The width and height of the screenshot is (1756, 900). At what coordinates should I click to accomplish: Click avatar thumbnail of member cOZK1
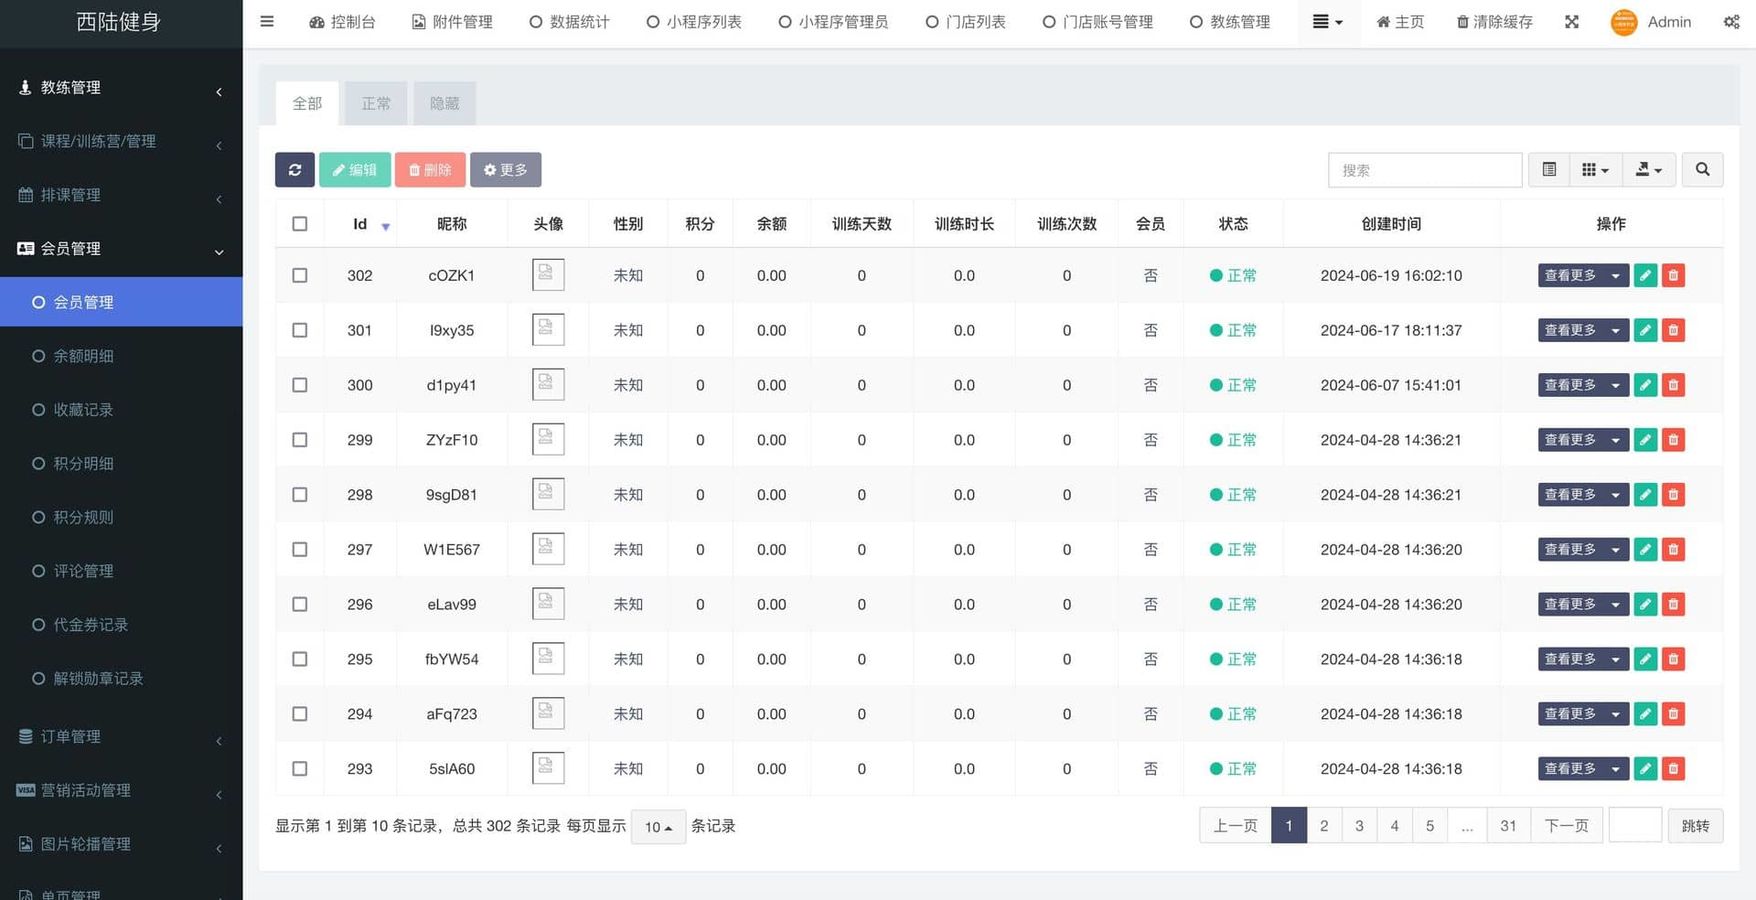pos(548,275)
